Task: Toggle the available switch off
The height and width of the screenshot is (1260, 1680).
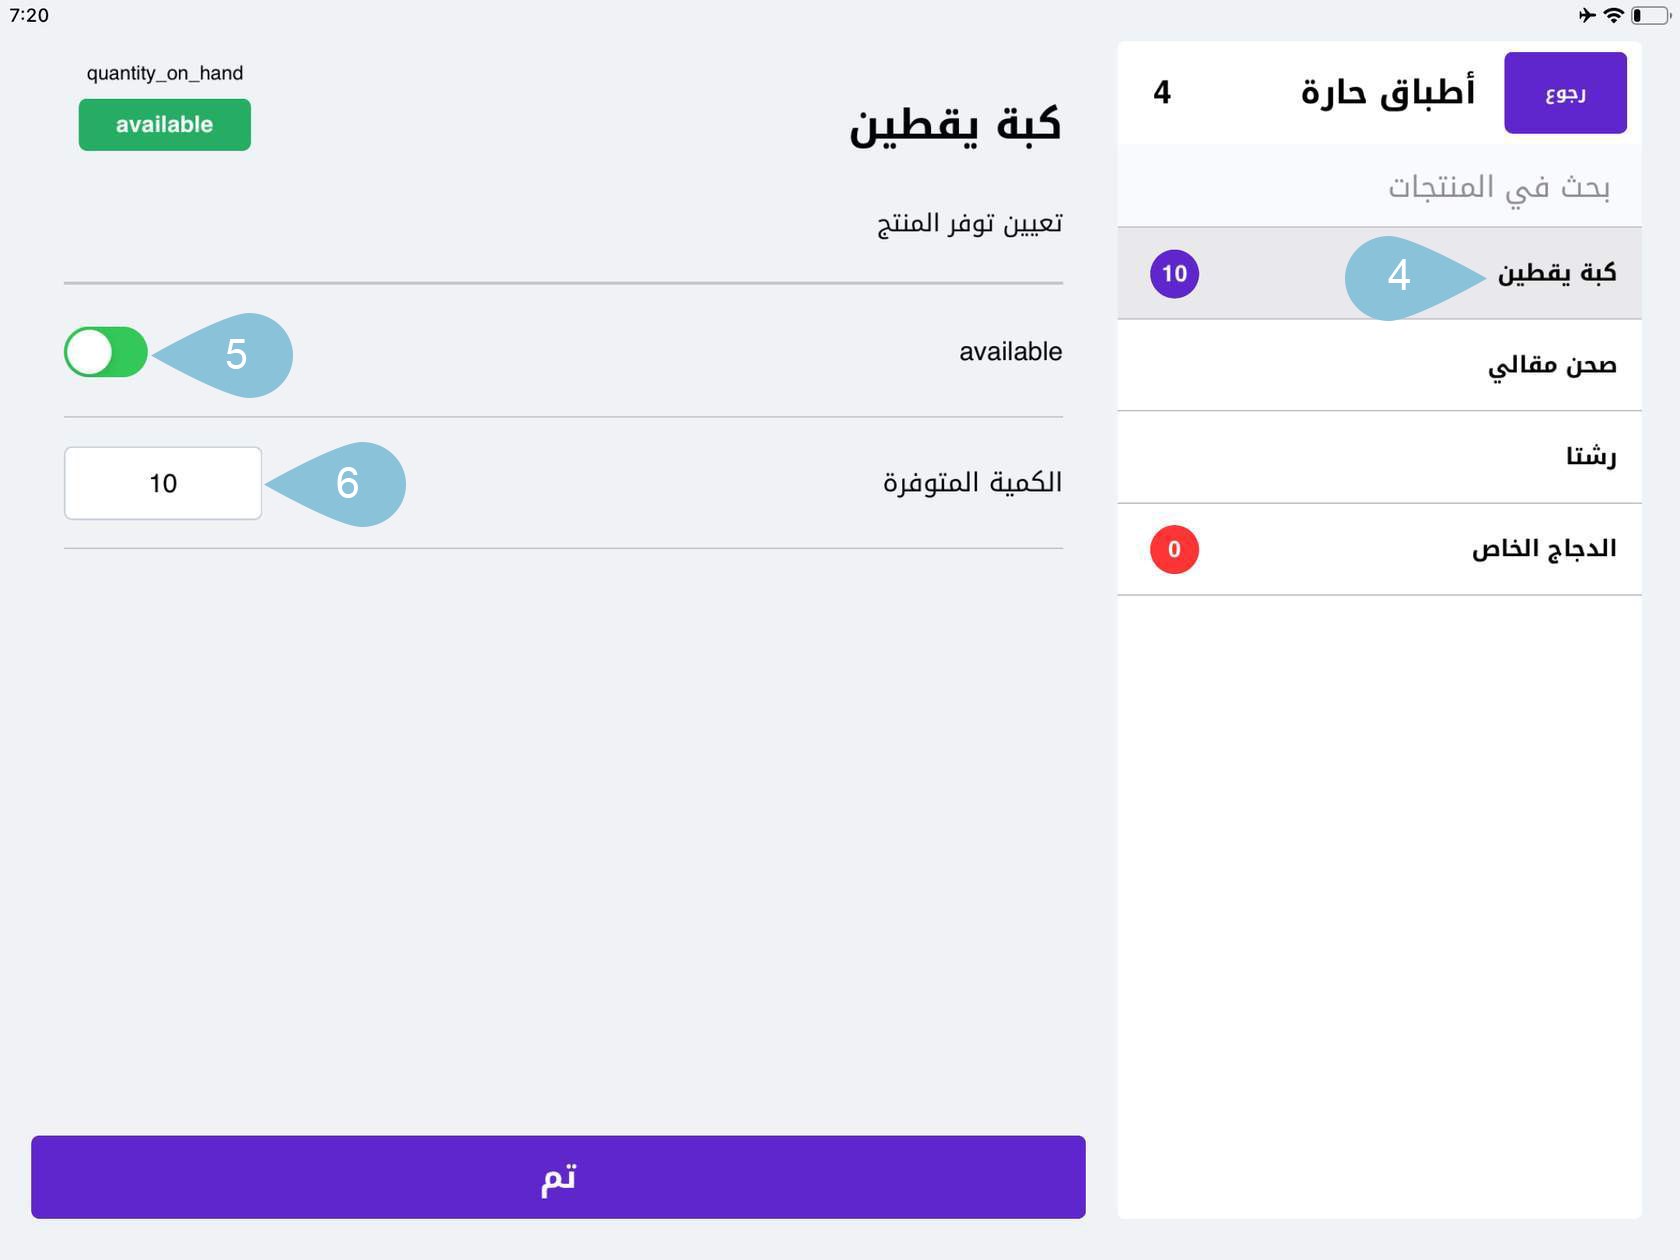Action: click(106, 352)
